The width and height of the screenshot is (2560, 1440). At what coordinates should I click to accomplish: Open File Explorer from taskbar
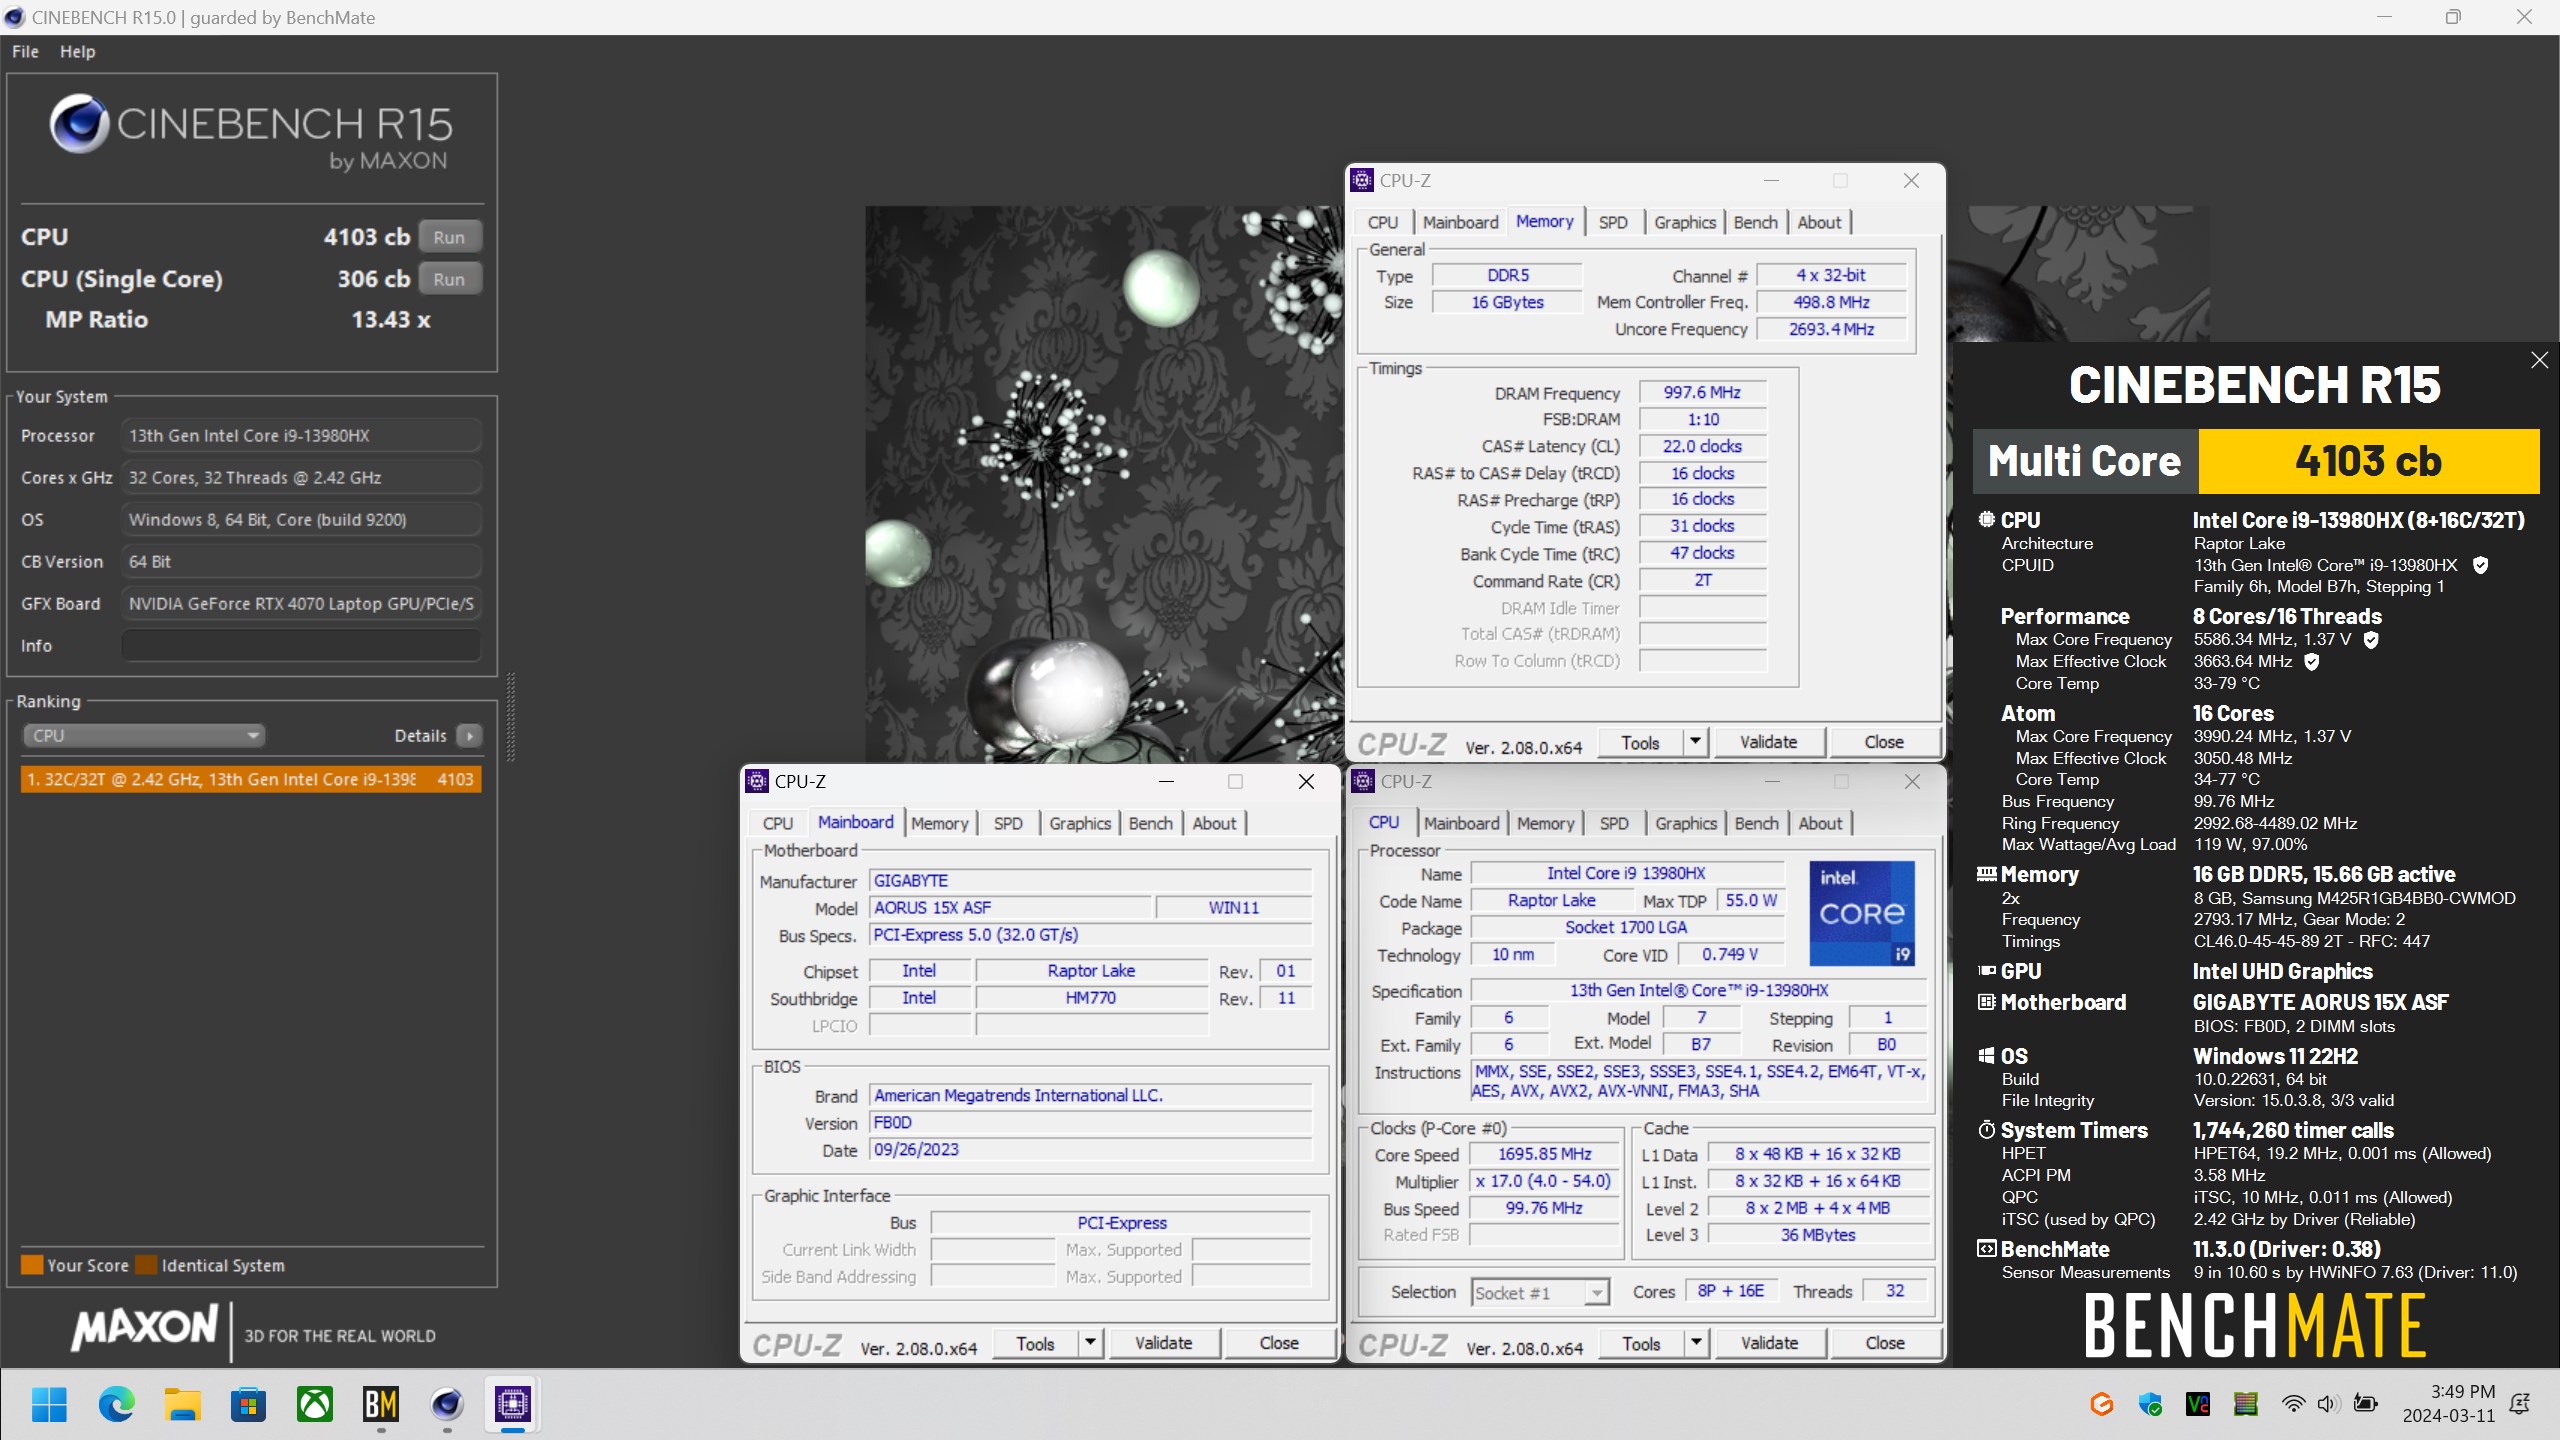click(x=182, y=1404)
